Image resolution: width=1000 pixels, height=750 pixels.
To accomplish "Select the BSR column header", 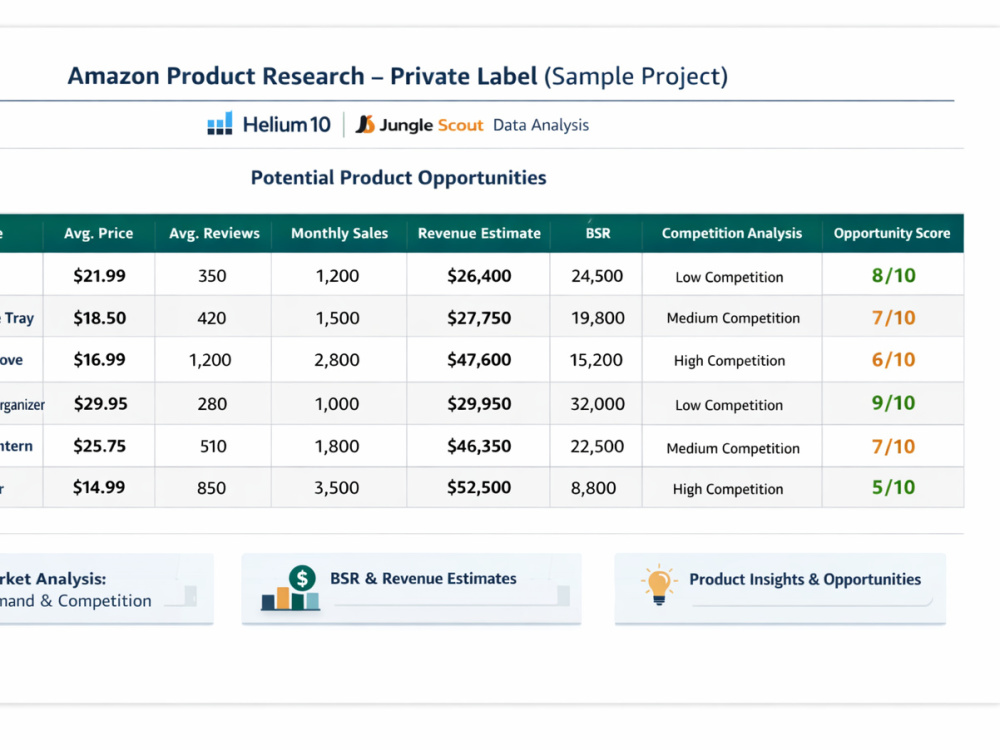I will point(597,233).
